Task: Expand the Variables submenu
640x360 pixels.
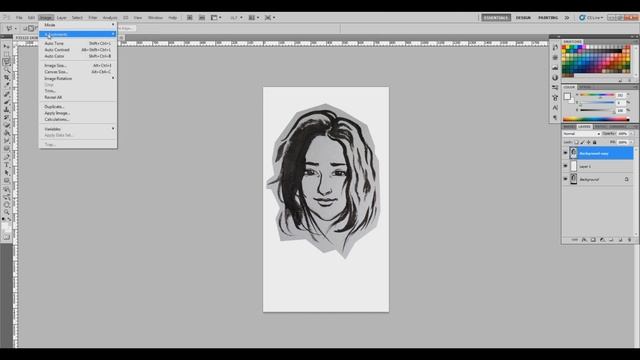Action: pyautogui.click(x=78, y=129)
